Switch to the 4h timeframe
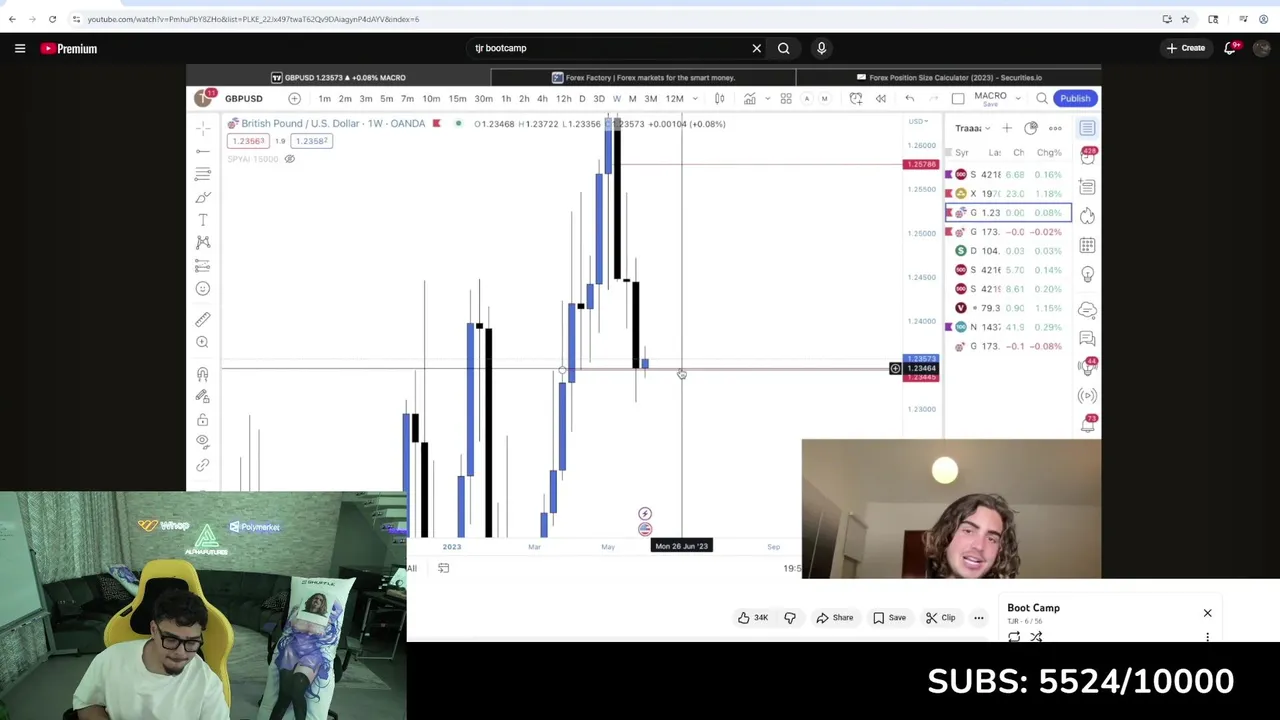 click(x=542, y=98)
